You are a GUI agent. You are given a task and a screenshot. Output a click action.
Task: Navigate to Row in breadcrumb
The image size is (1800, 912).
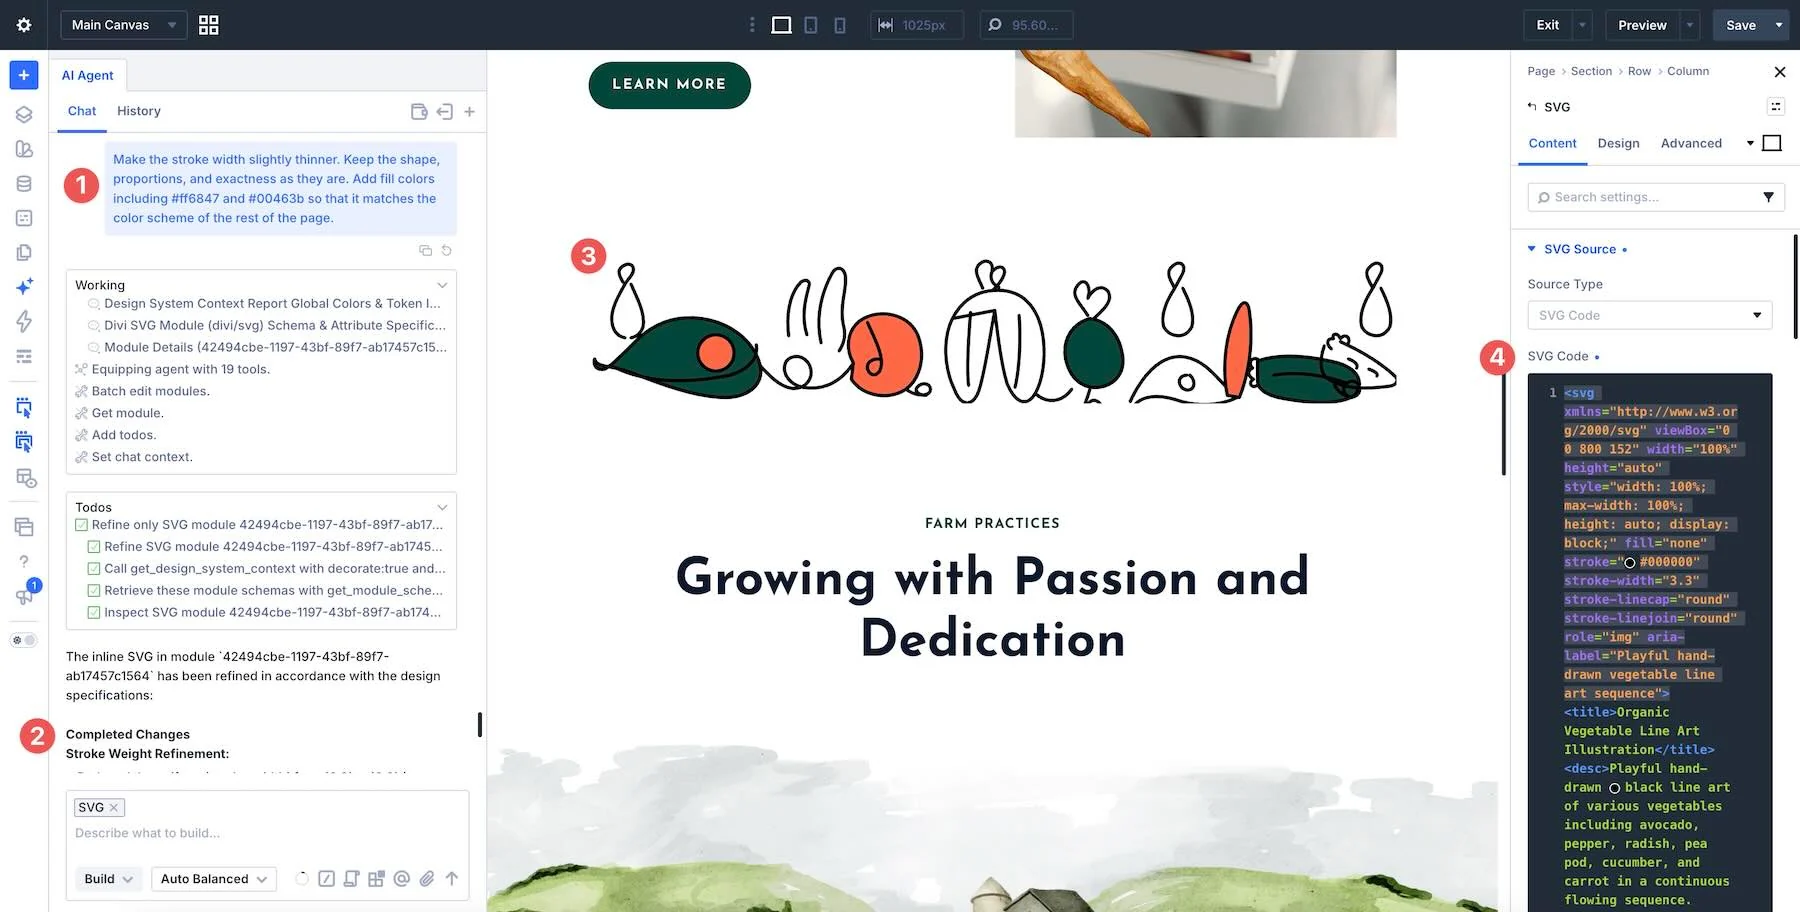tap(1639, 71)
